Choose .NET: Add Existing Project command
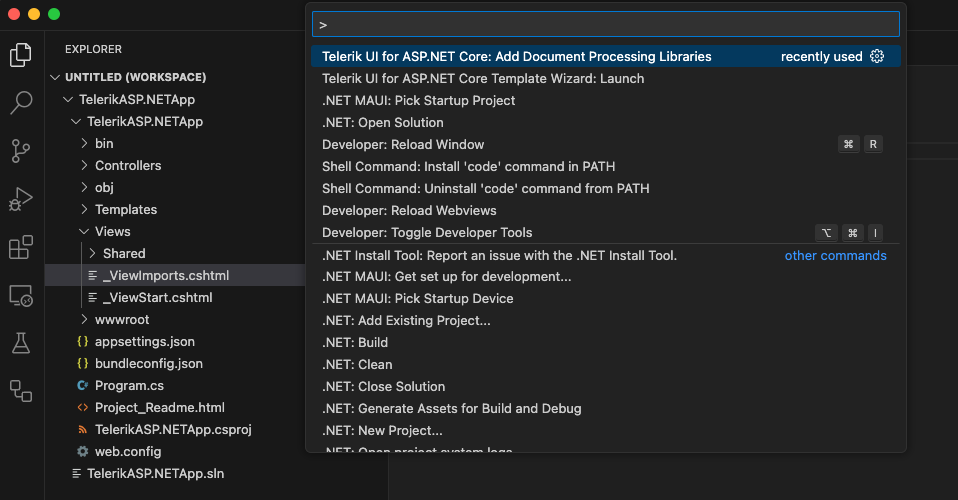The image size is (958, 500). click(x=605, y=320)
